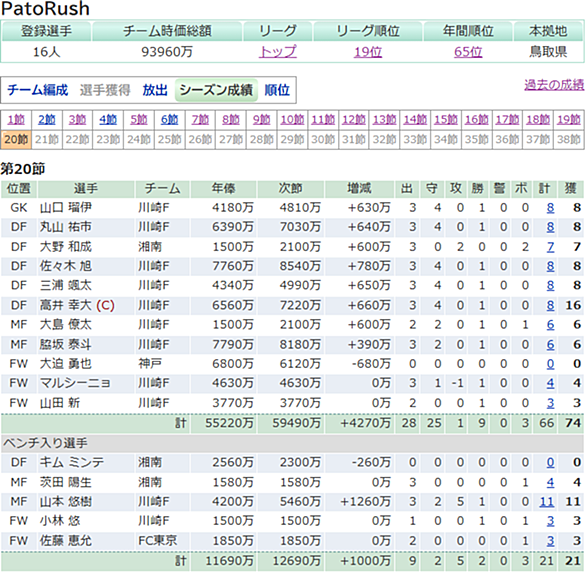586x572 pixels.
Task: Go to the 10節 results
Action: click(292, 120)
